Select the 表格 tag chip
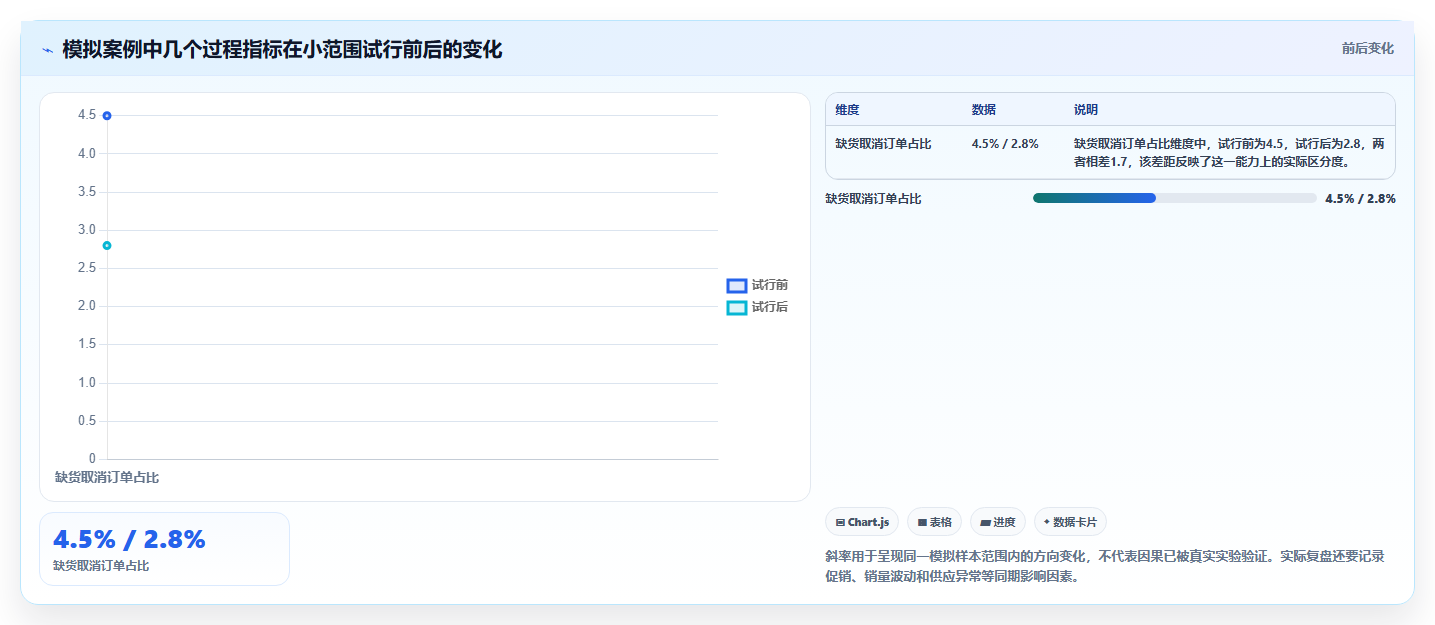Viewport: 1435px width, 625px height. pos(934,522)
